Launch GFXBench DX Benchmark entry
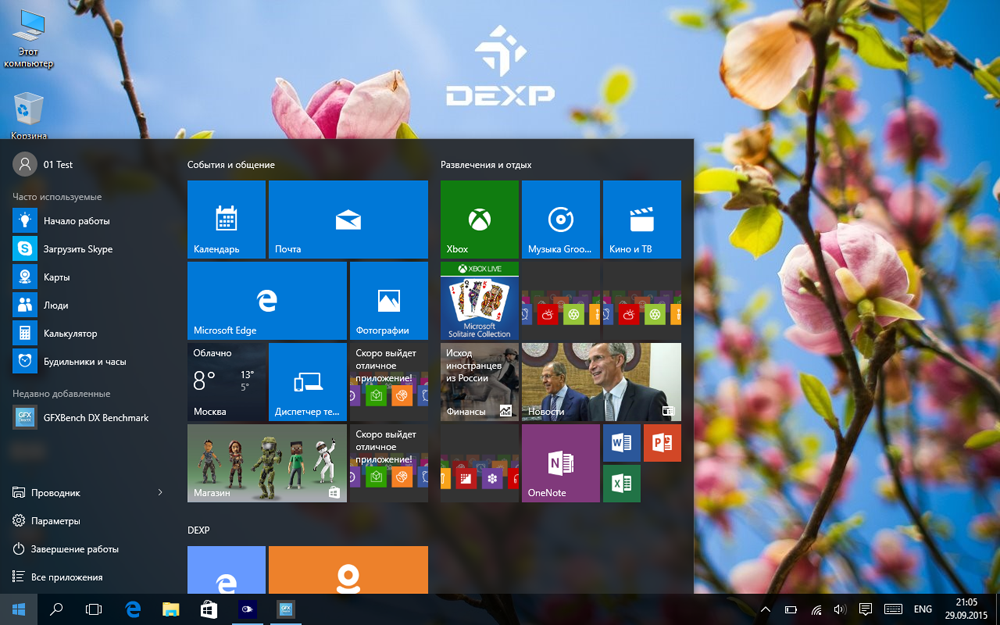The width and height of the screenshot is (1000, 625). pyautogui.click(x=88, y=418)
